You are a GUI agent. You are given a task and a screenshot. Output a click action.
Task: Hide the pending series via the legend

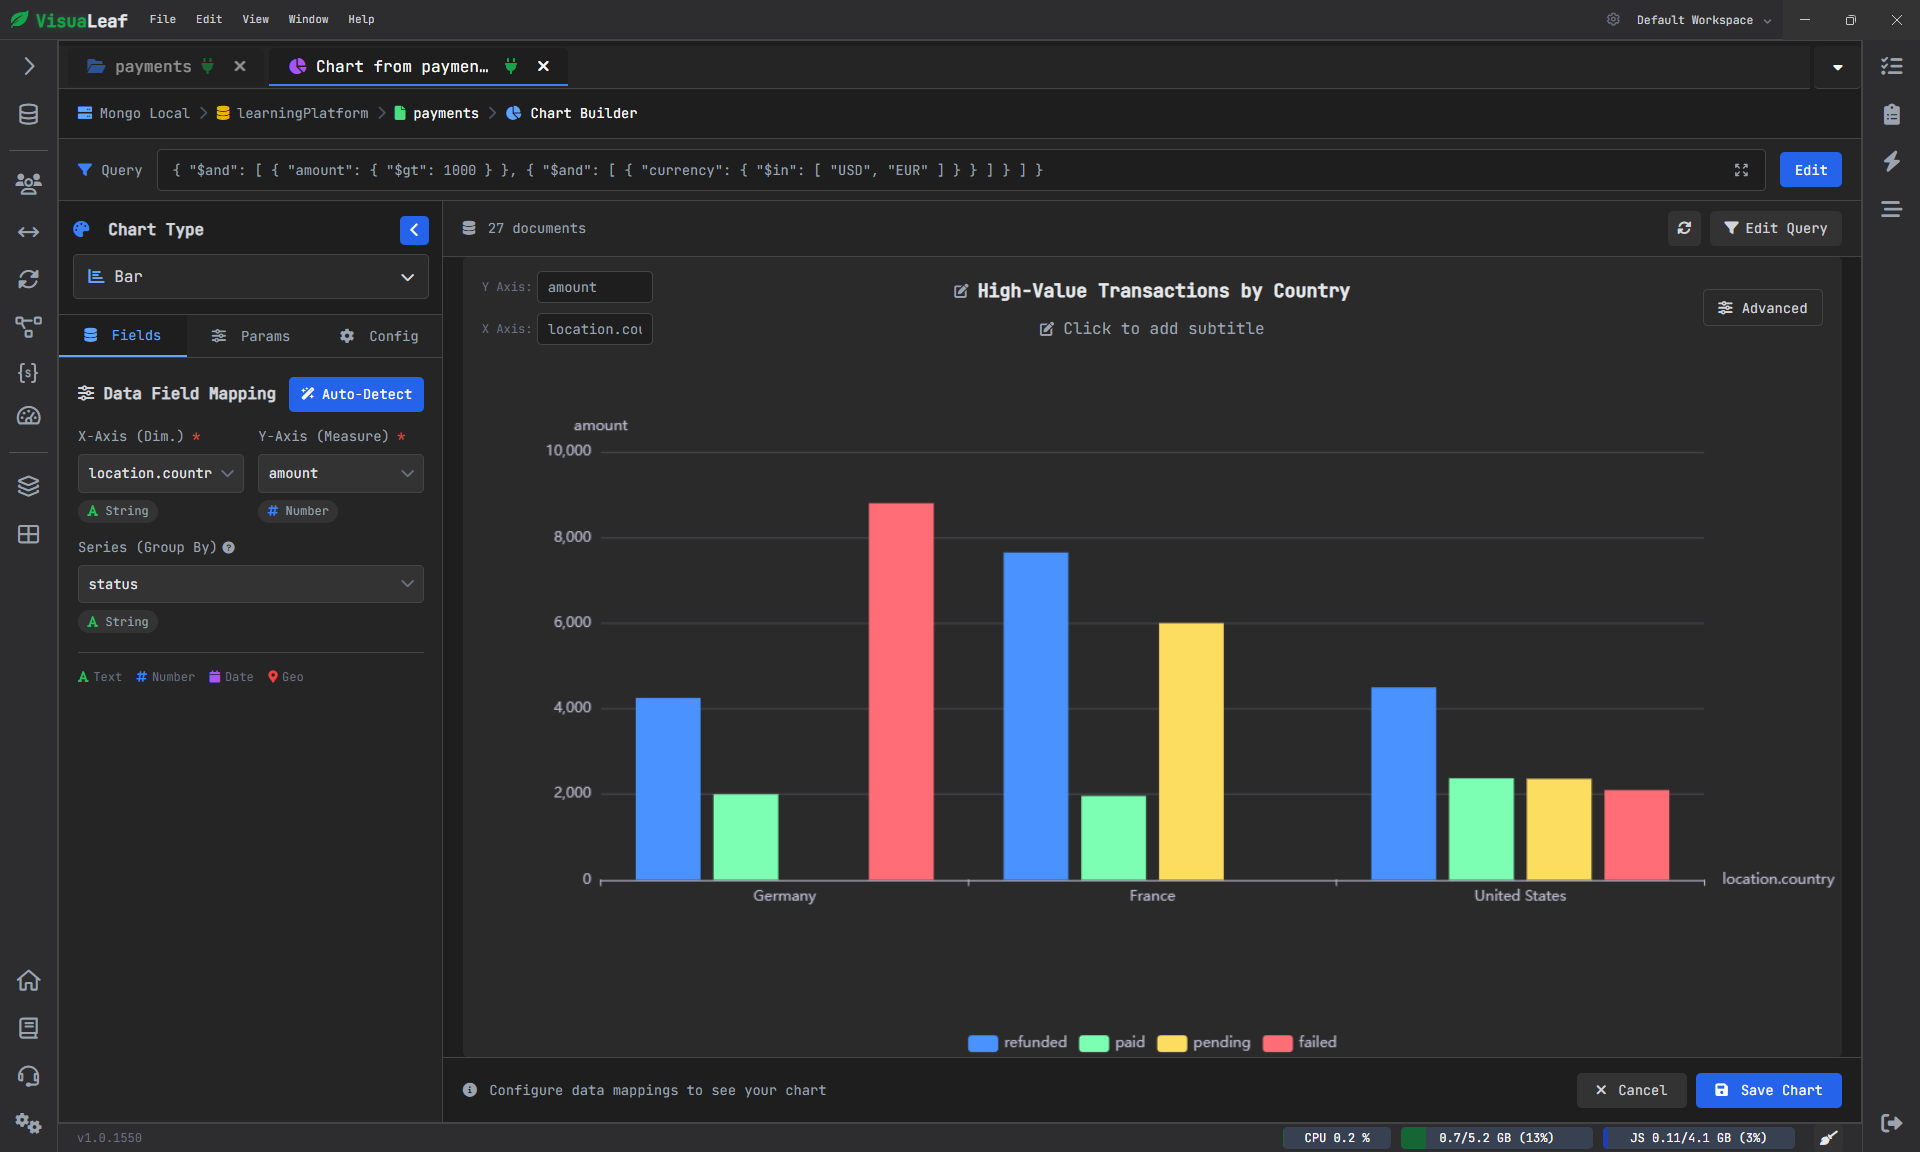click(1204, 1043)
